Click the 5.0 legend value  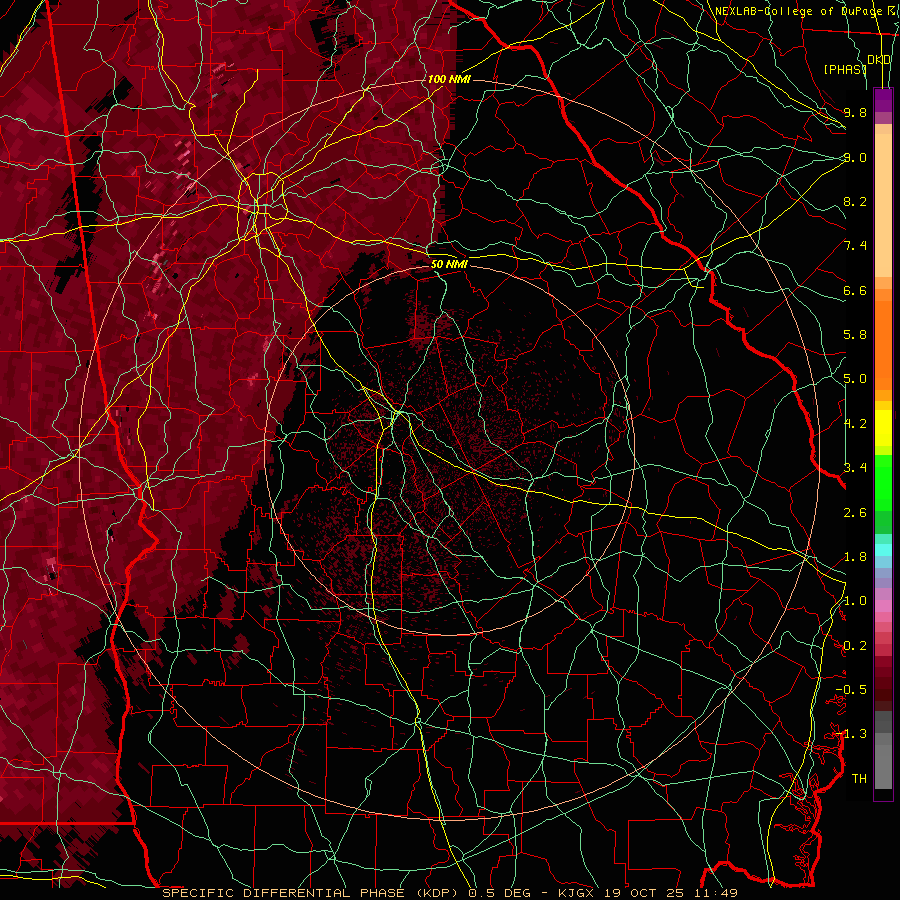pos(855,379)
